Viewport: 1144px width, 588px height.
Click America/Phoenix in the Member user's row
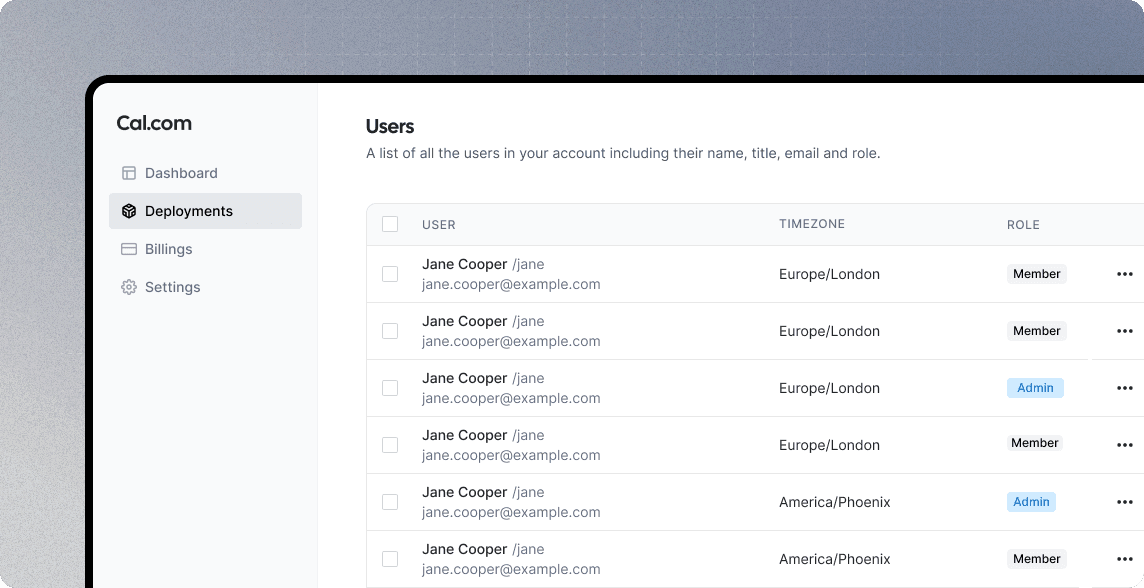[x=835, y=559]
